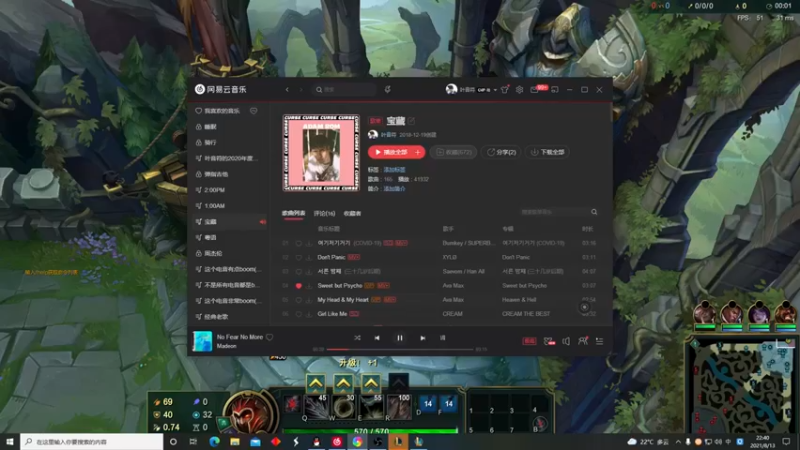Like the song Don't Panic

298,258
